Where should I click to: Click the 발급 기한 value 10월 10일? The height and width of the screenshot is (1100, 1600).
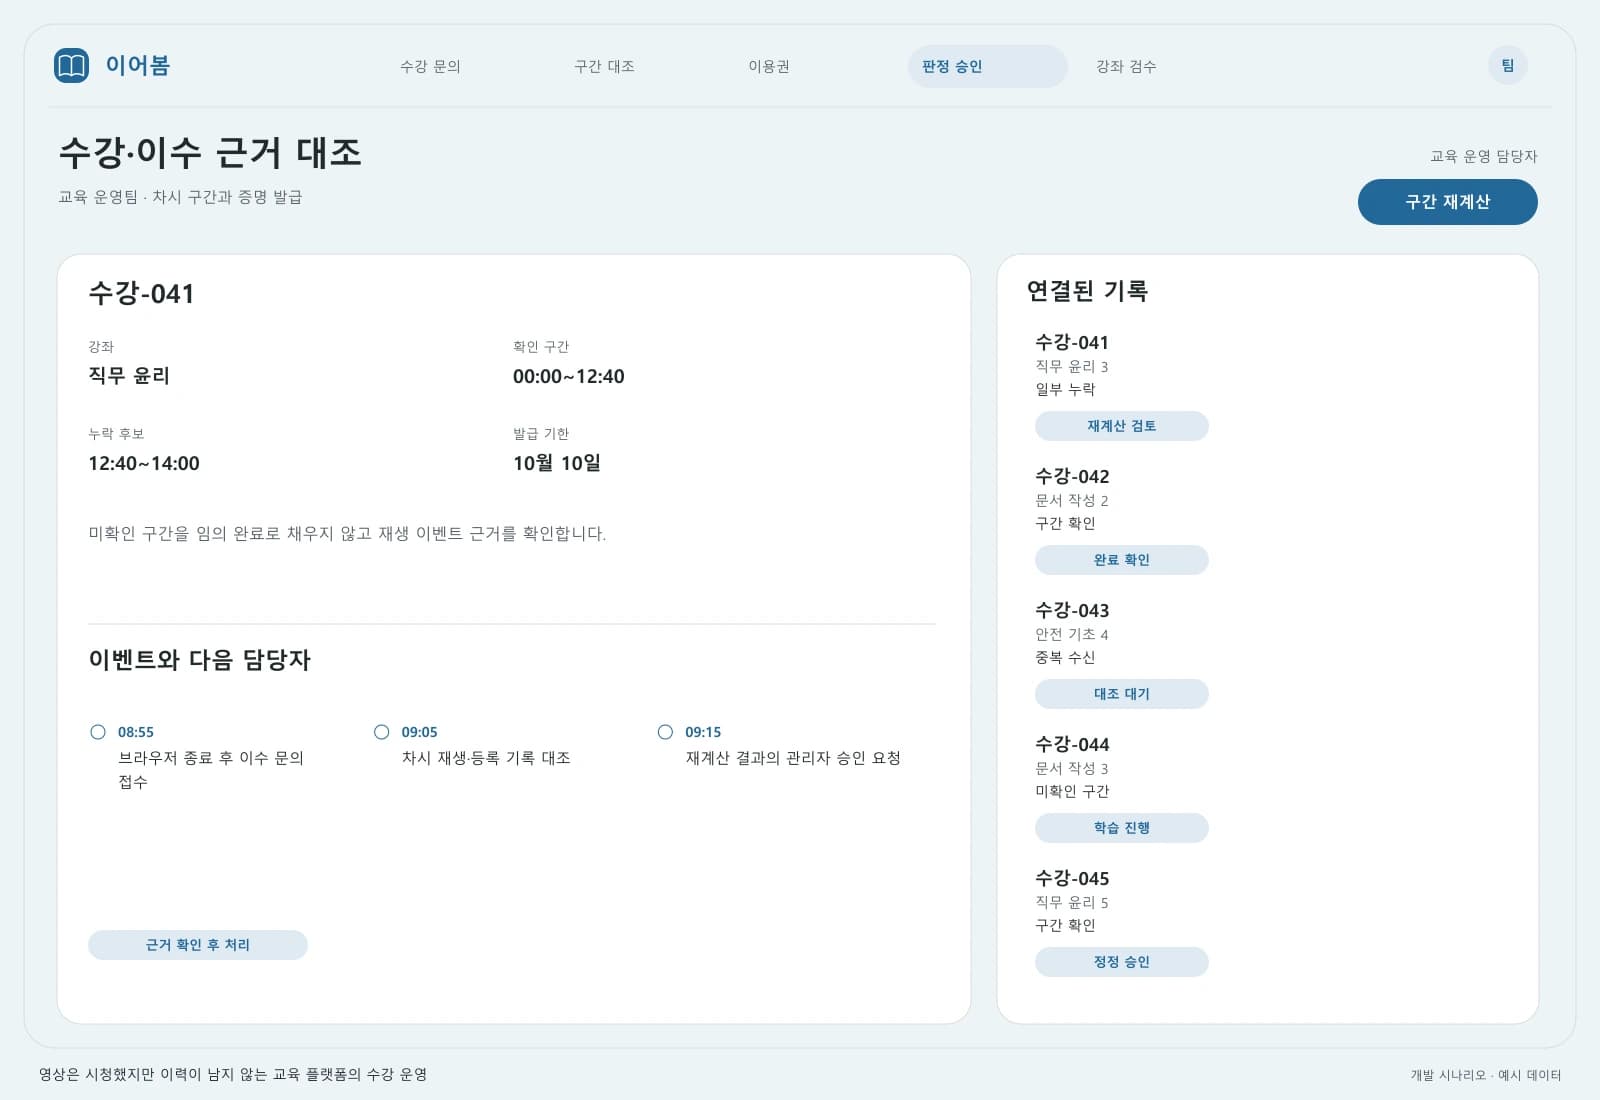[556, 464]
